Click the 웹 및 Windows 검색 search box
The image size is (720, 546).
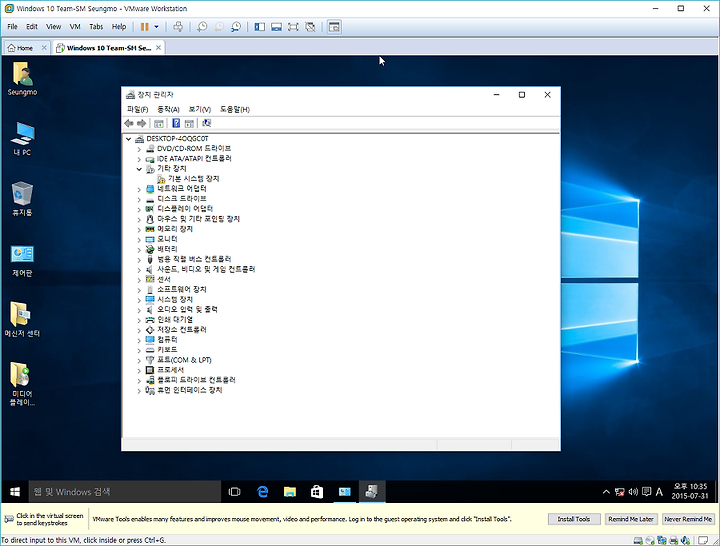pyautogui.click(x=124, y=492)
